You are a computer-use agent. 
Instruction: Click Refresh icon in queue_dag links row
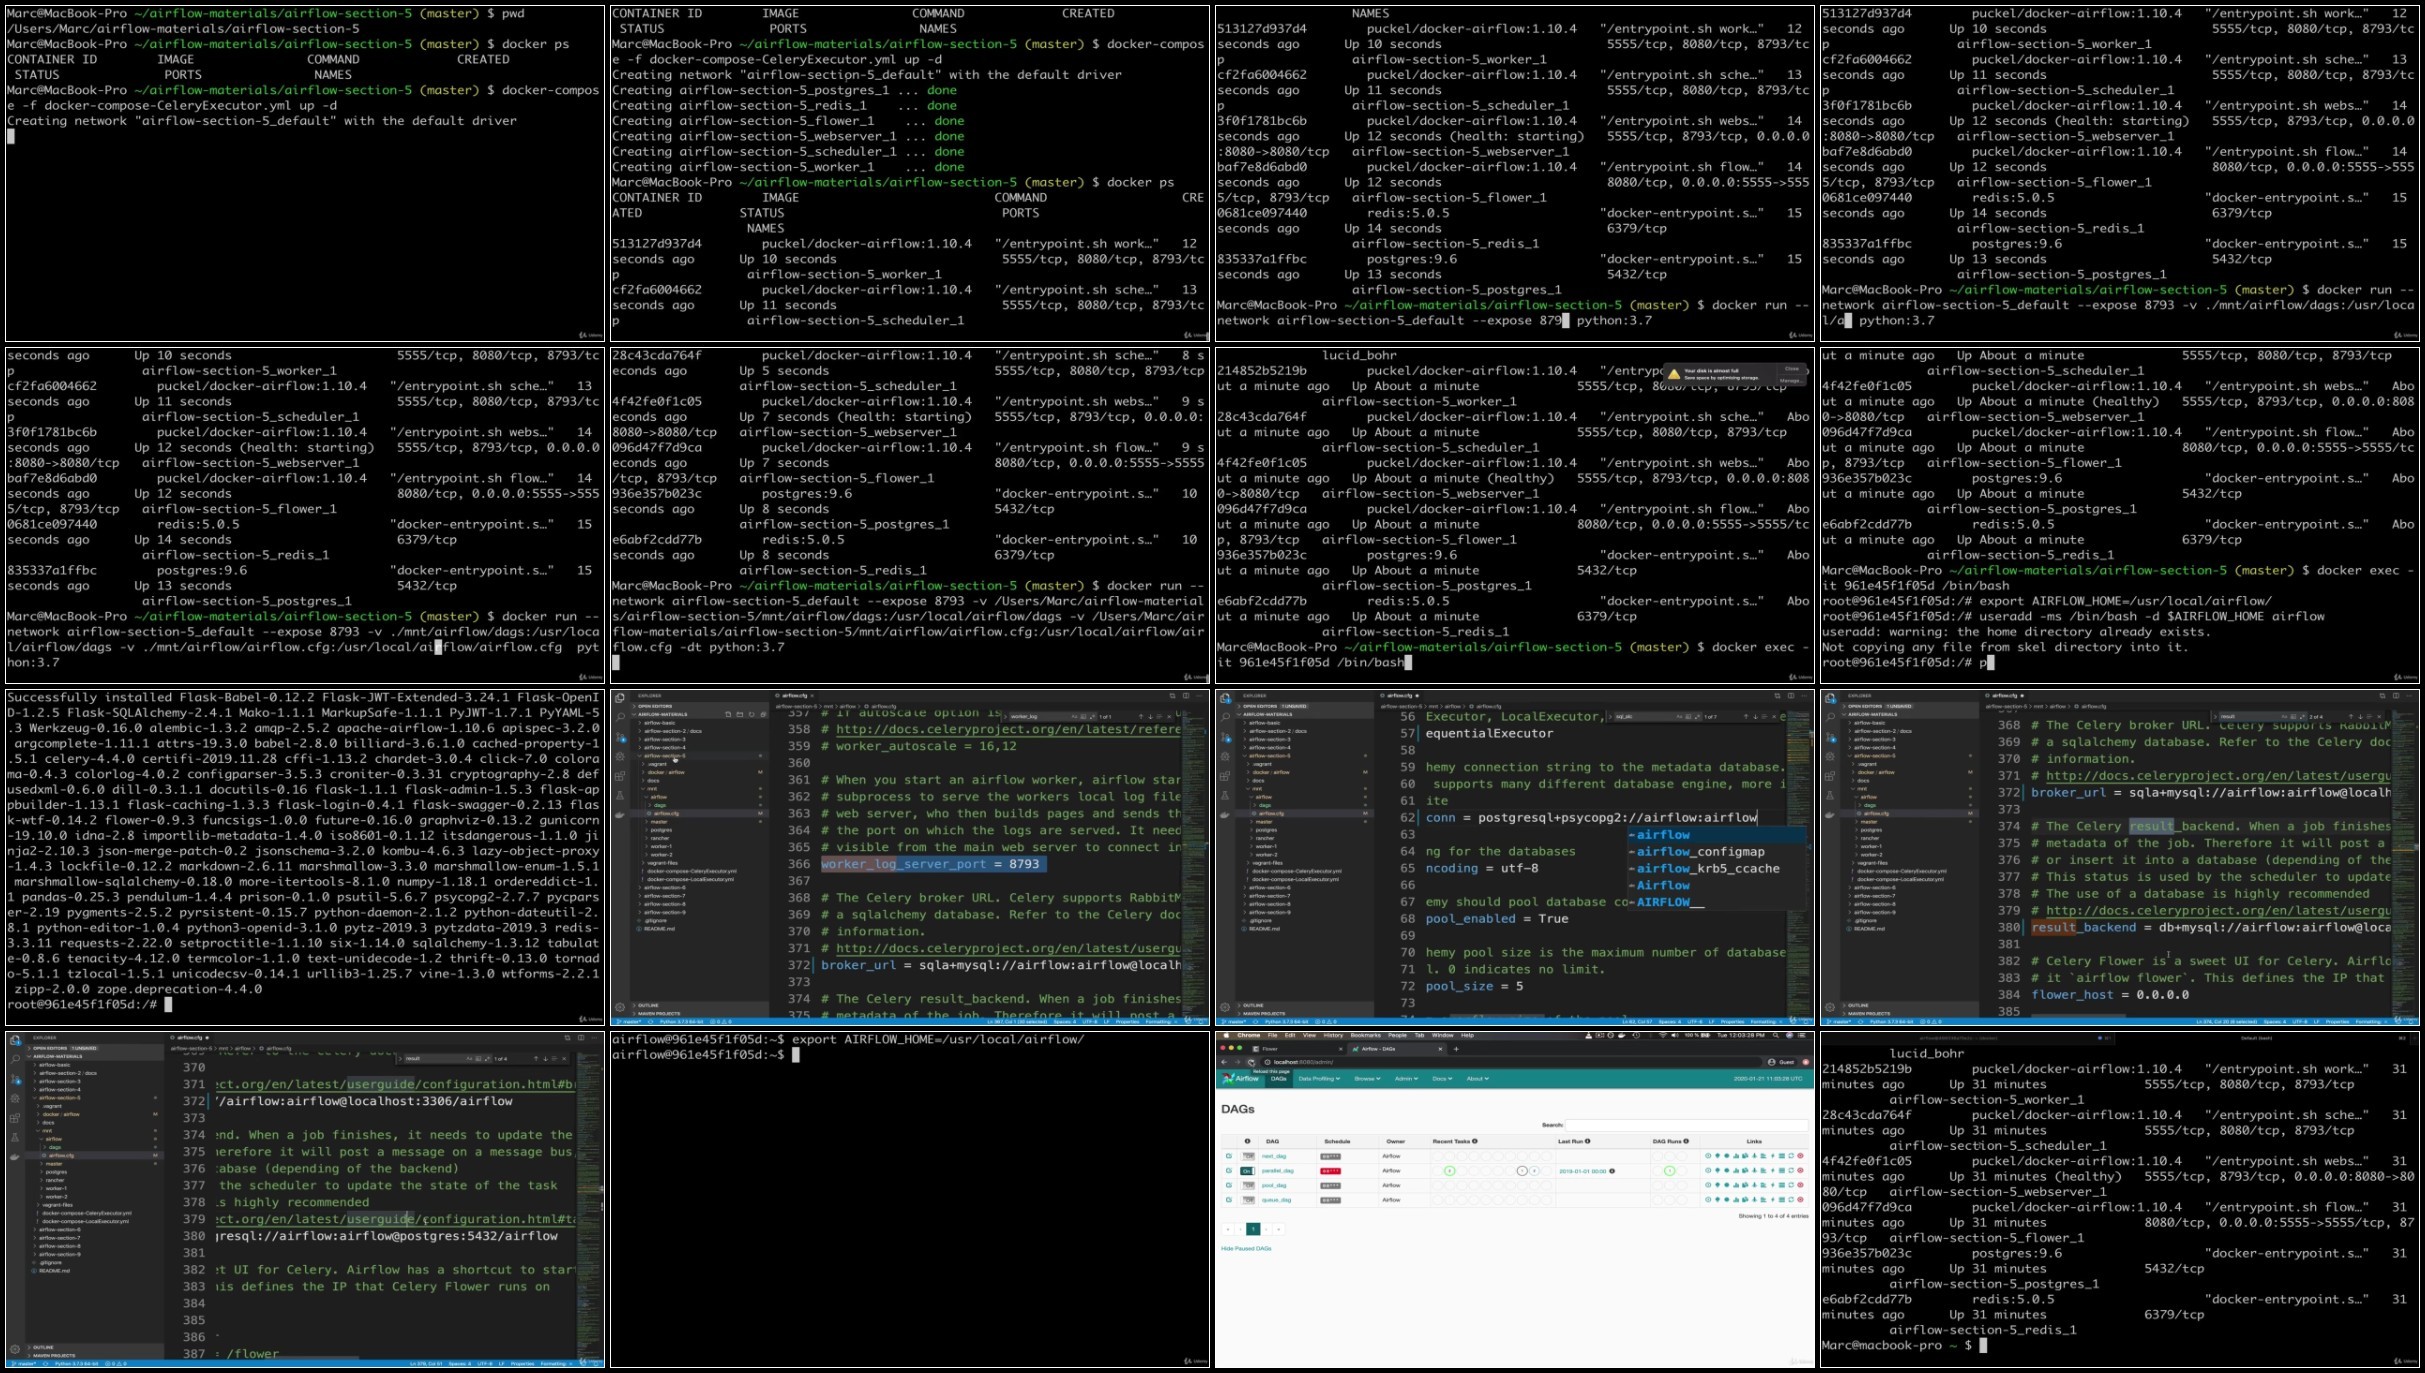click(1791, 1200)
